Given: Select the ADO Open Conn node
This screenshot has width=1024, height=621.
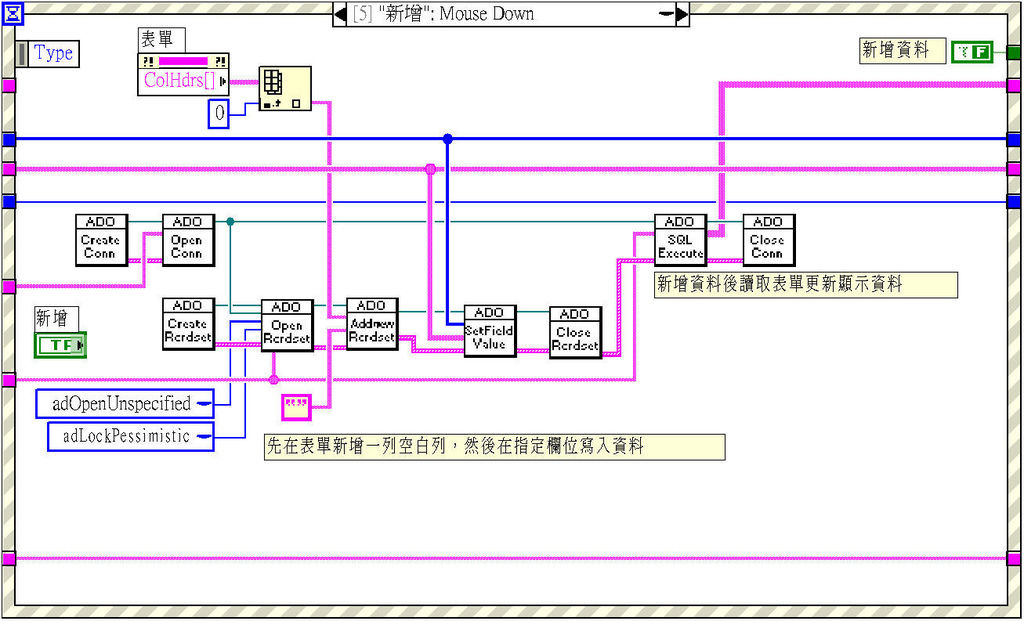Looking at the screenshot, I should point(188,240).
